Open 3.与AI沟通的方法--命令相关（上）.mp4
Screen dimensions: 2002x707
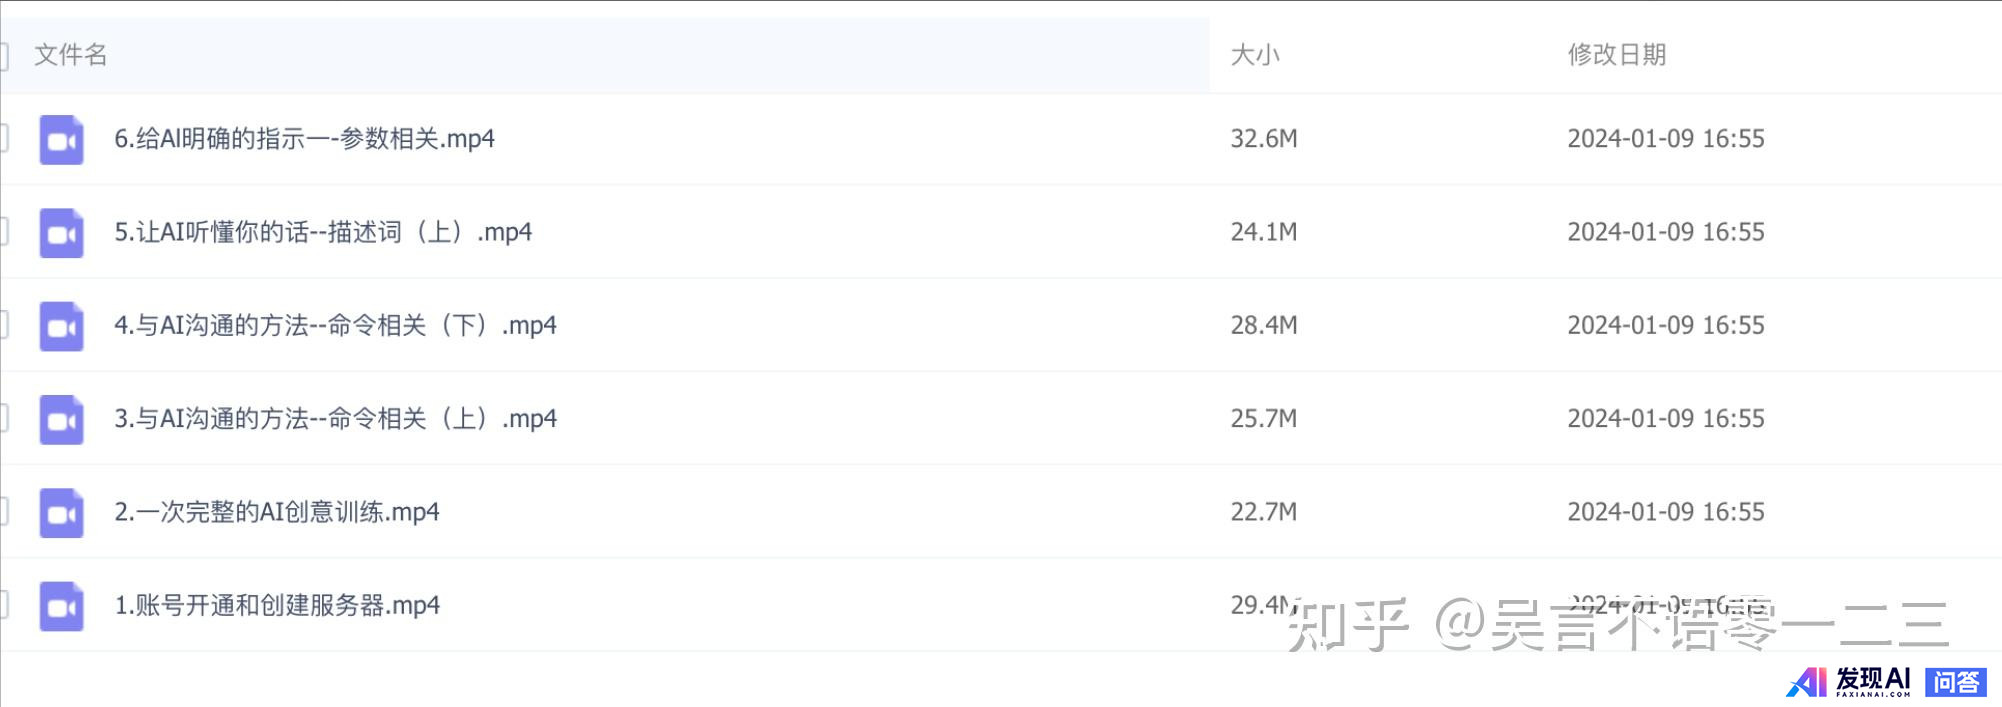tap(335, 418)
